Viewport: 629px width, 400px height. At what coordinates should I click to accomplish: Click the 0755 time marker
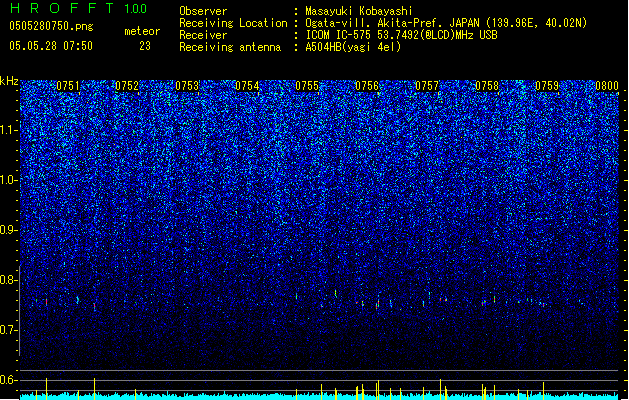(307, 86)
